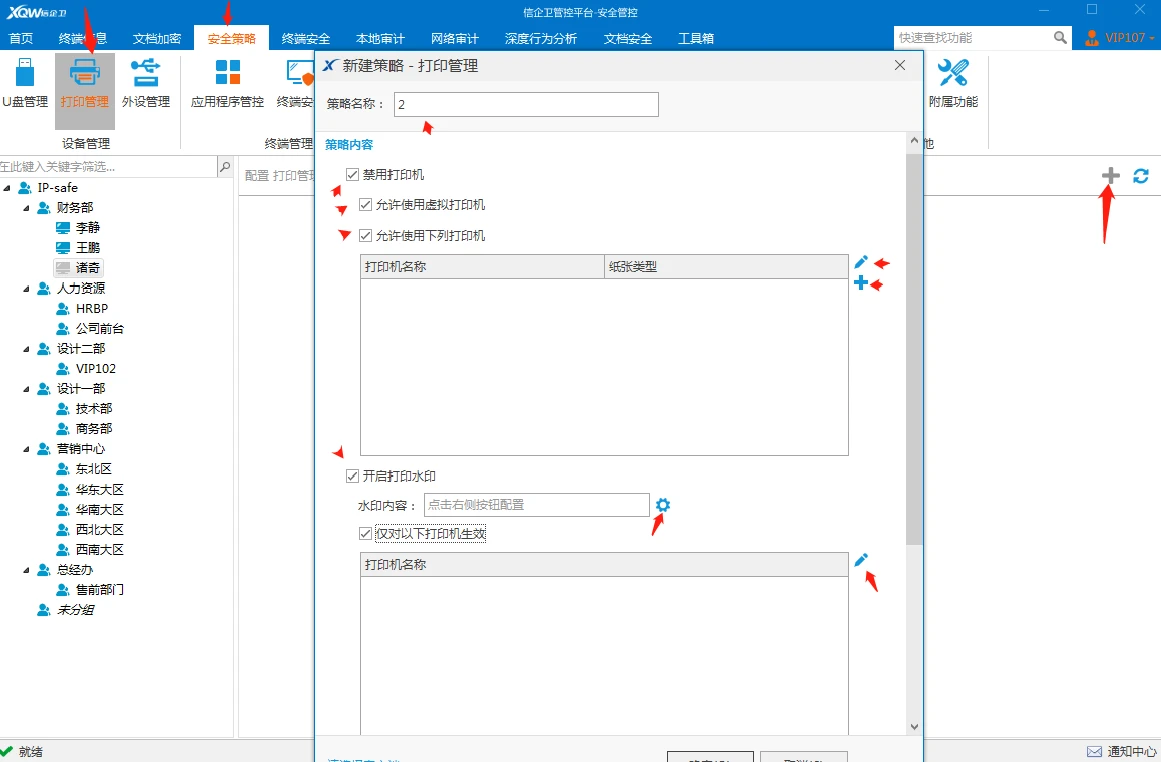Edit watermark printer list pencil icon
Viewport: 1161px width, 762px height.
[x=860, y=560]
